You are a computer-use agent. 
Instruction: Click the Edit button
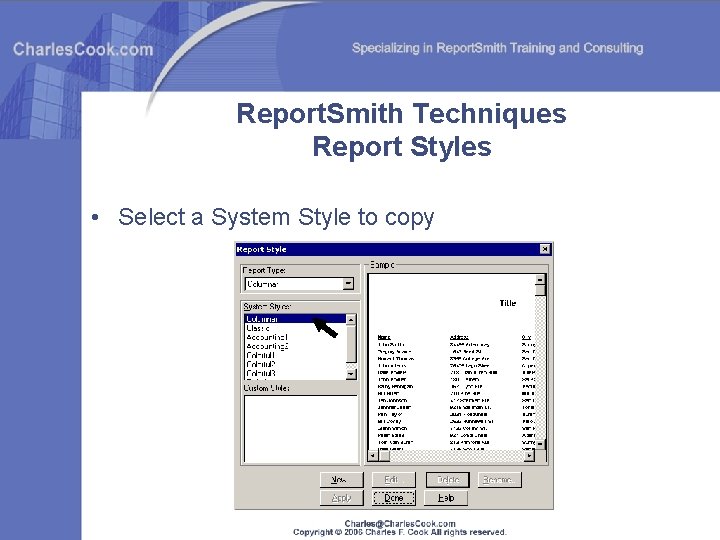tap(393, 479)
